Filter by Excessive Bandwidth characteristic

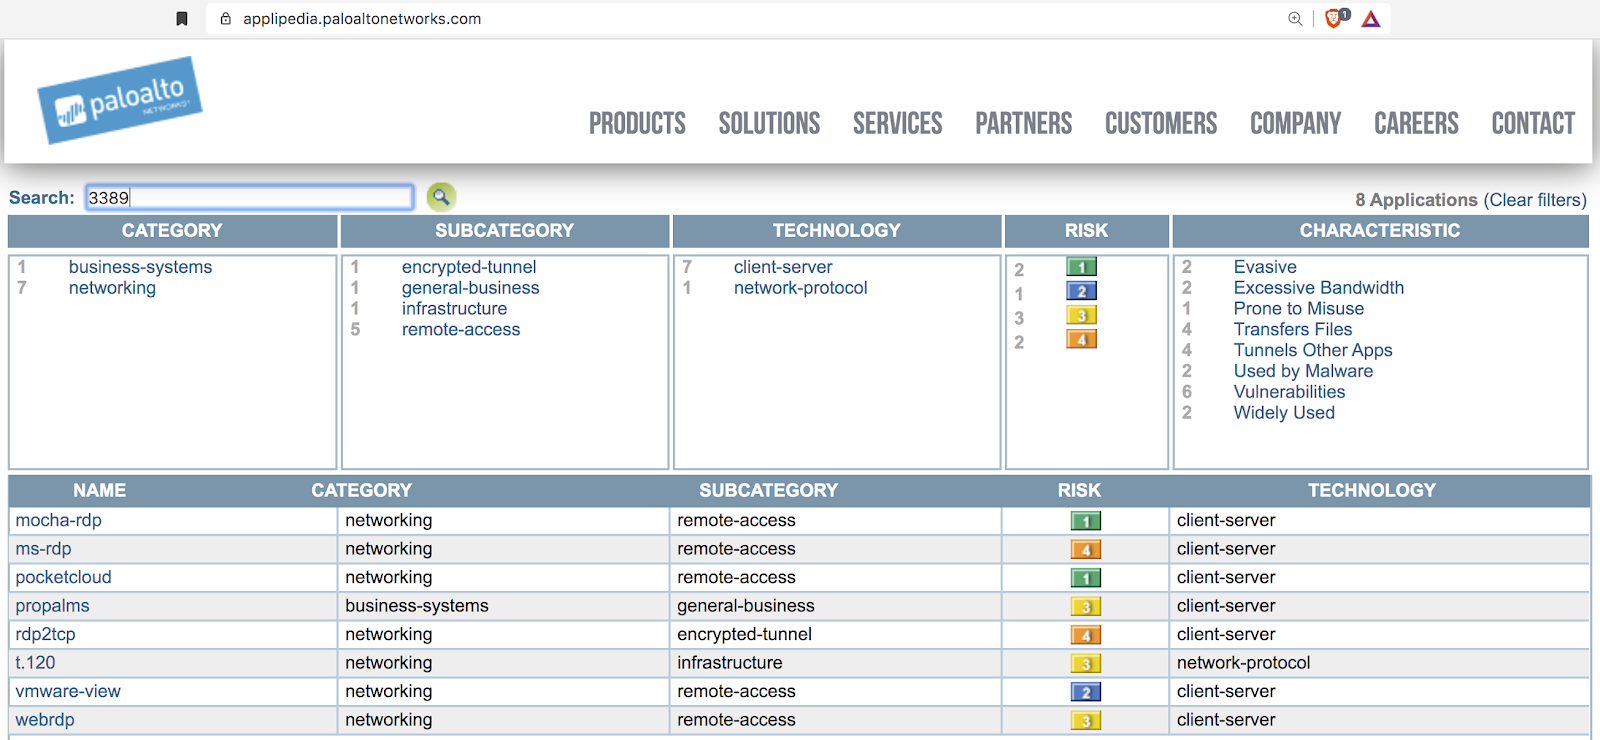[x=1319, y=288]
